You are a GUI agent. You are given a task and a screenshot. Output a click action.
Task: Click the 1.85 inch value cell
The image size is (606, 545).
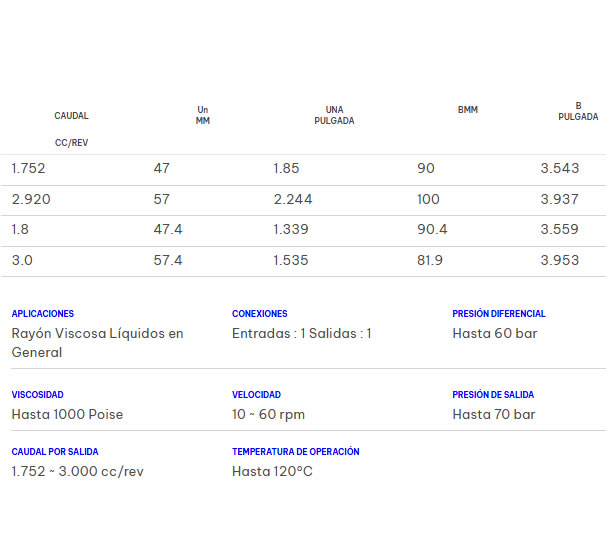click(286, 168)
